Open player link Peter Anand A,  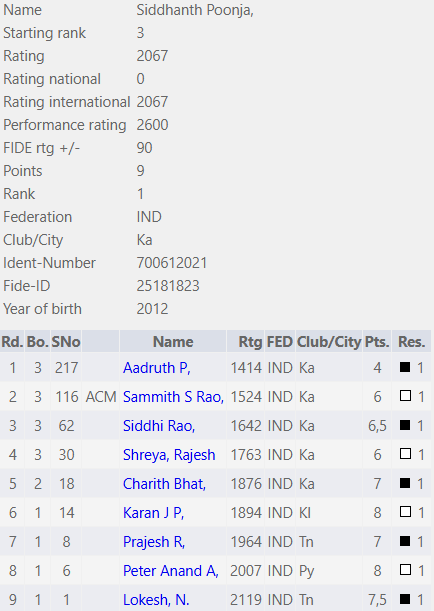(171, 570)
